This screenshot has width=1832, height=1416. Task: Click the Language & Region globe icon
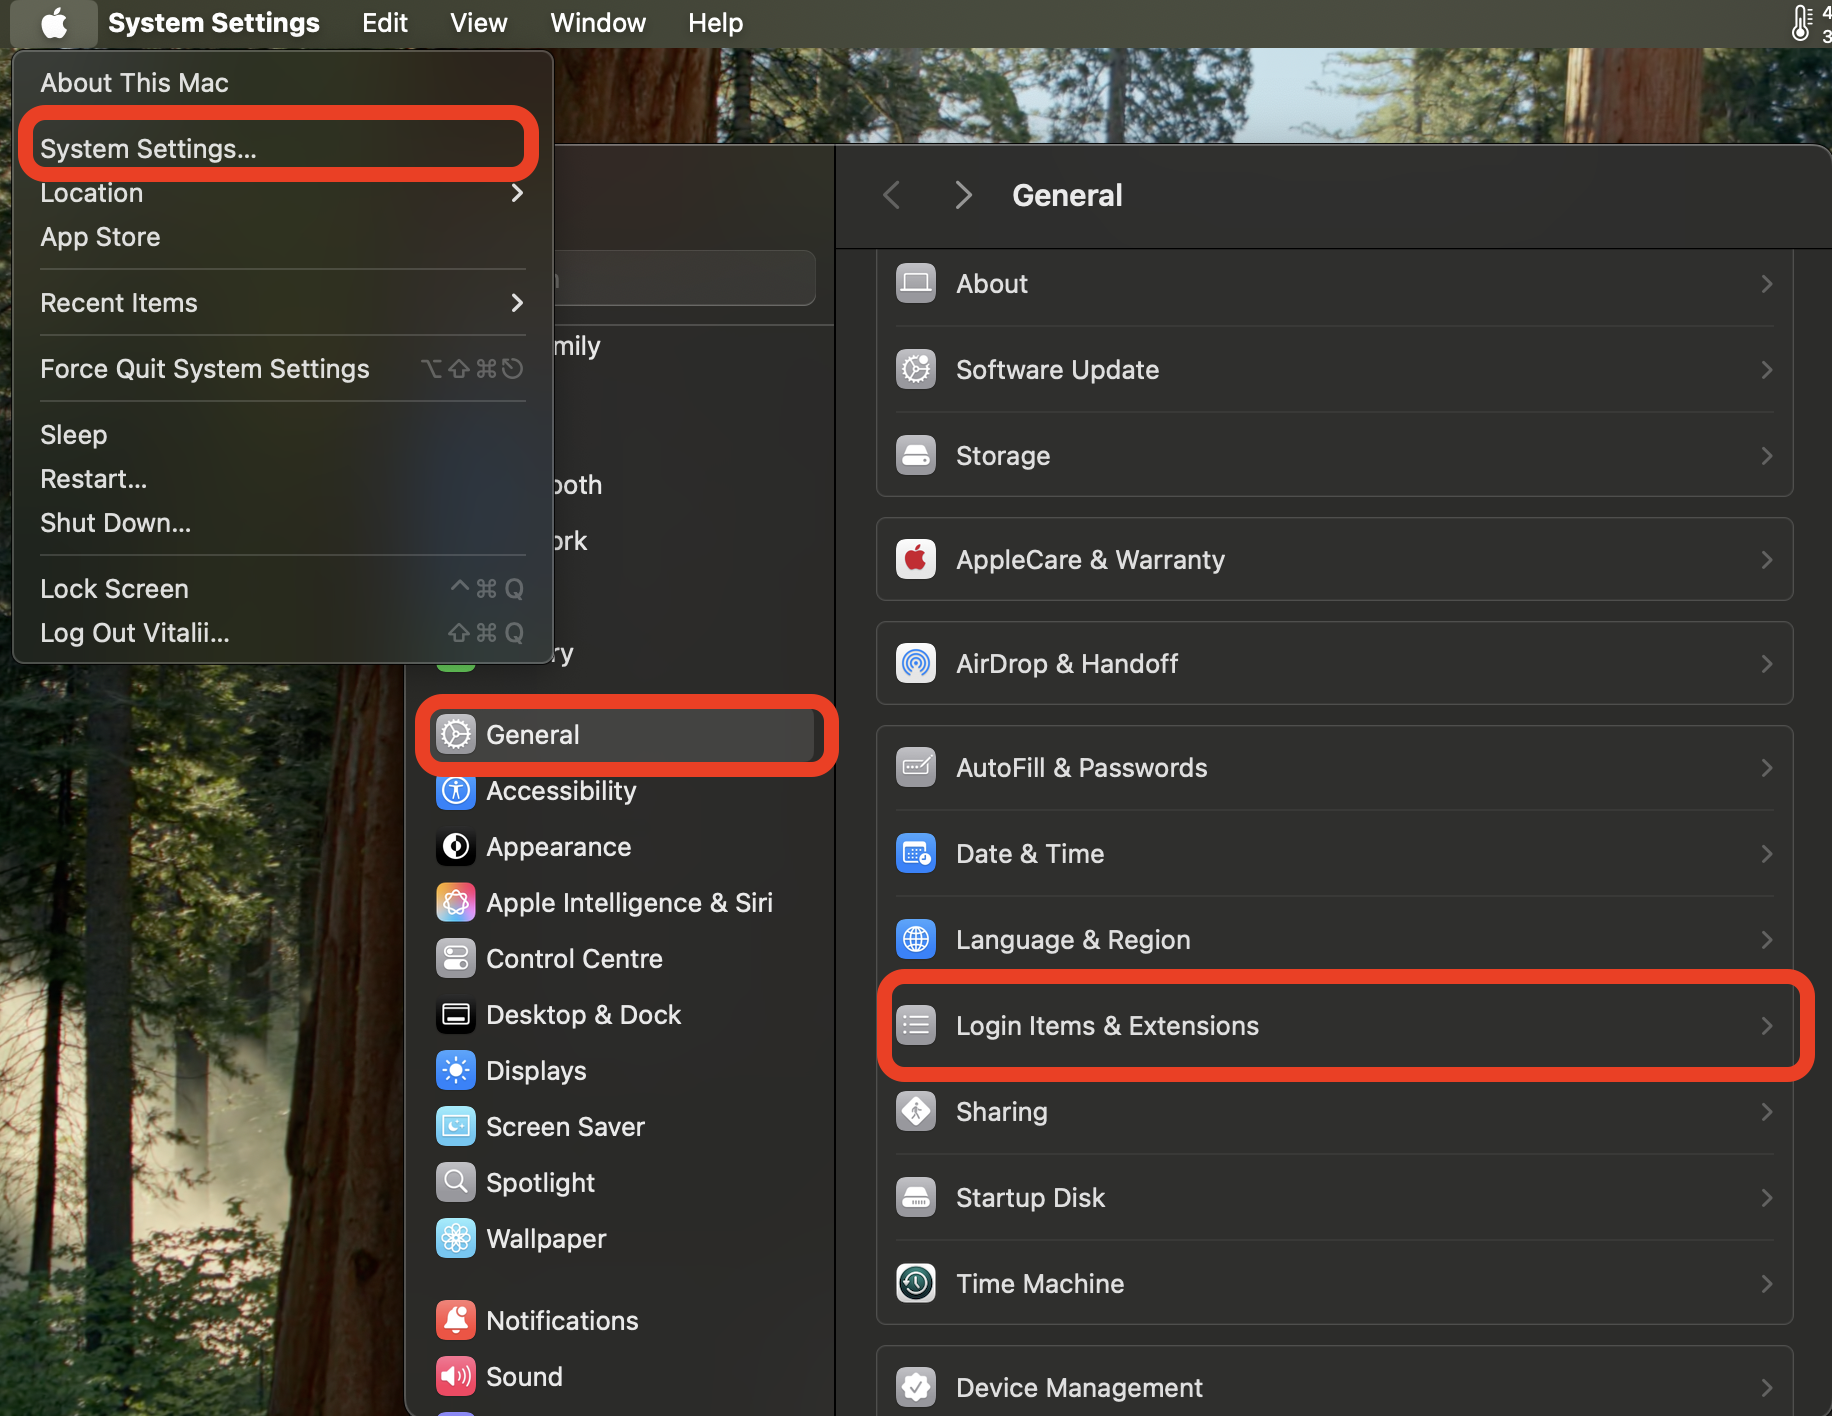point(916,939)
